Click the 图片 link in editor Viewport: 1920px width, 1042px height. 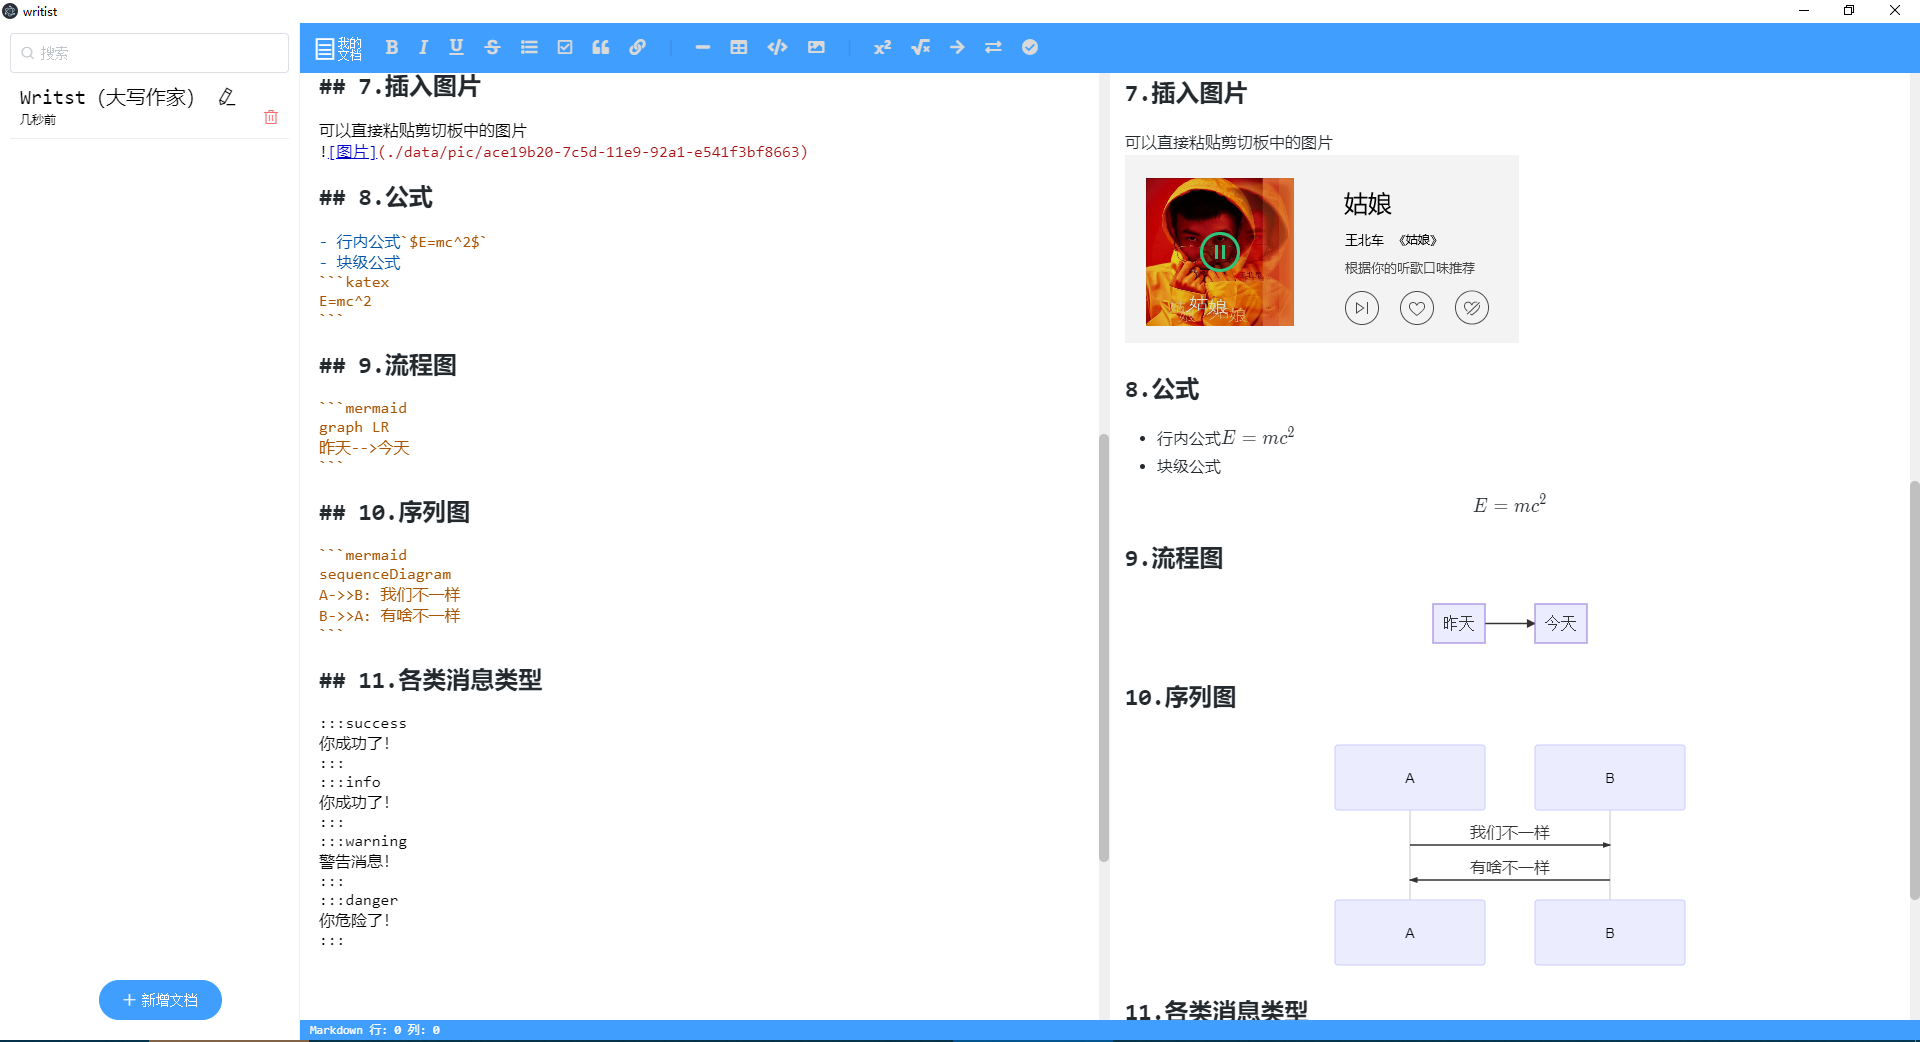click(x=352, y=152)
